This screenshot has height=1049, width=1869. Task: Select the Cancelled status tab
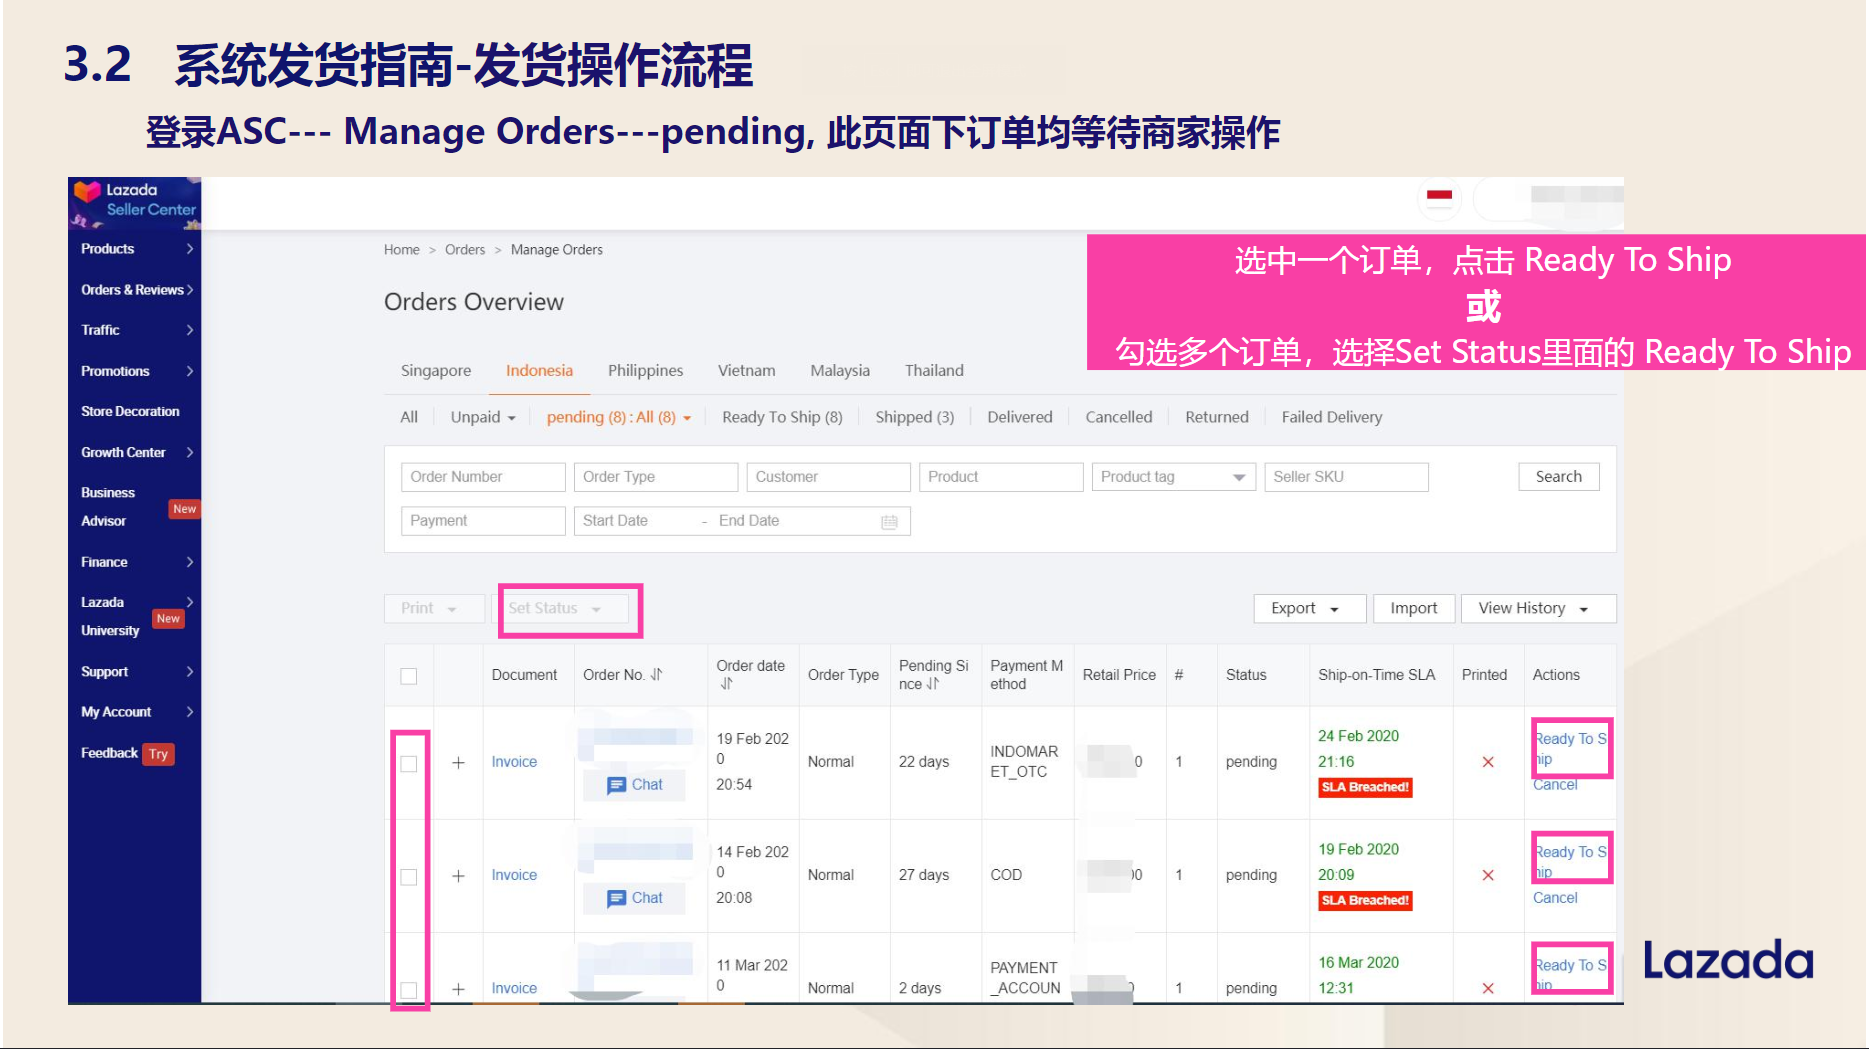(x=1119, y=417)
